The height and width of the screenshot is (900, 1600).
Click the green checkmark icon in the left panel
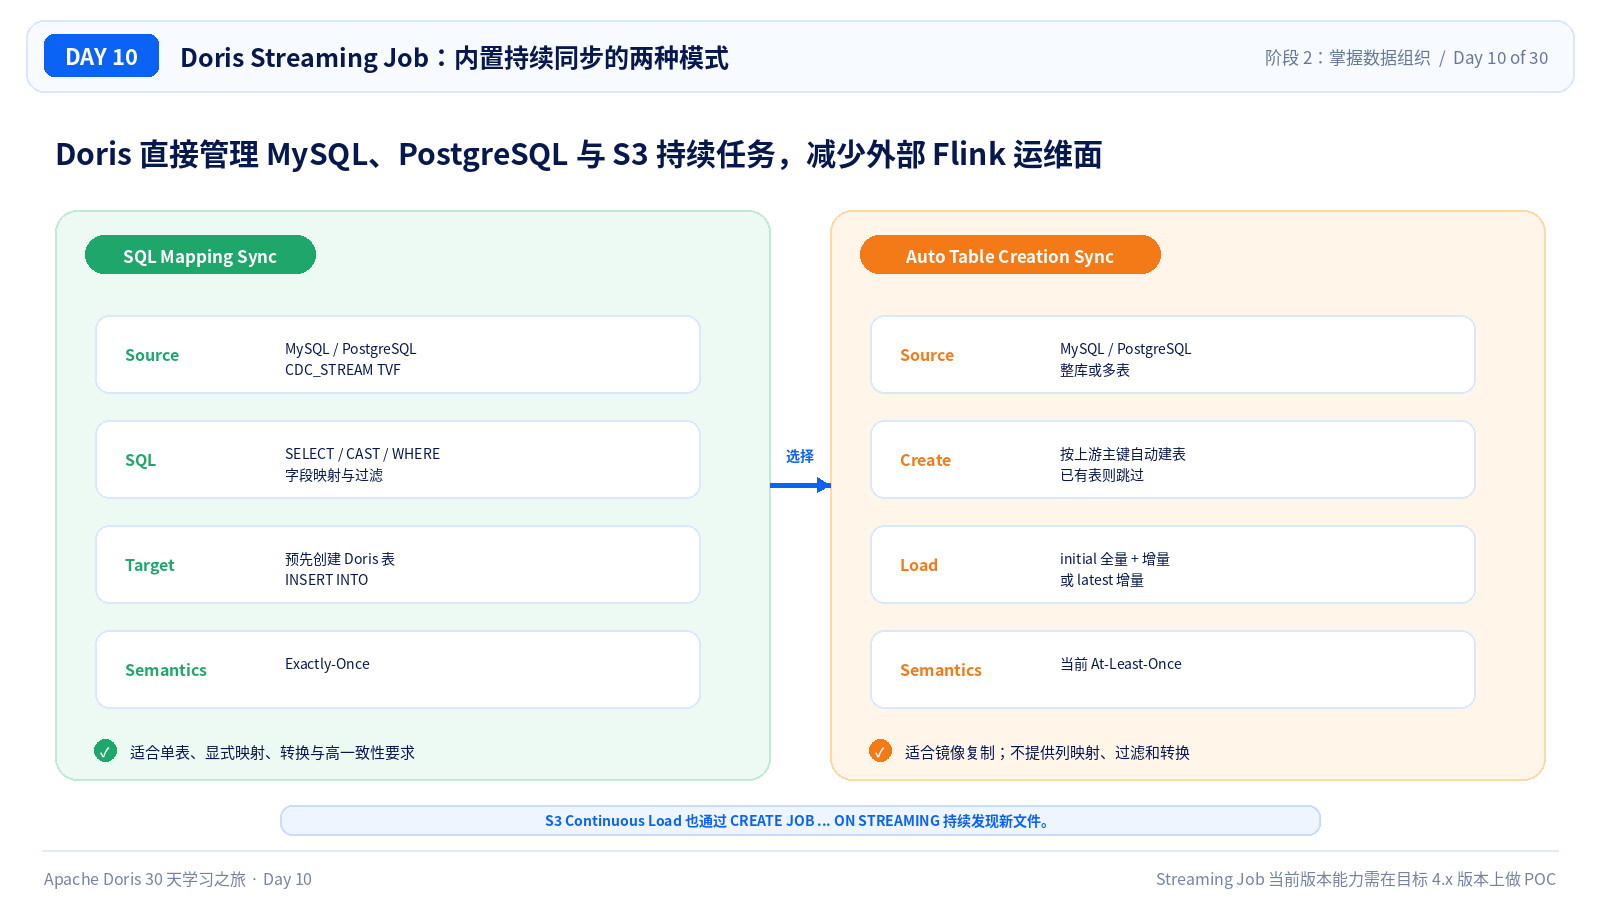[x=105, y=751]
